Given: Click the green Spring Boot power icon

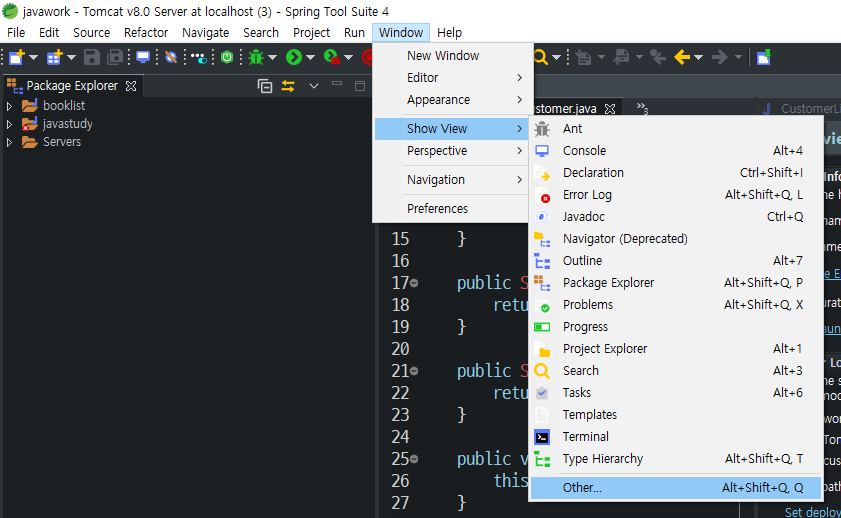Looking at the screenshot, I should point(227,57).
